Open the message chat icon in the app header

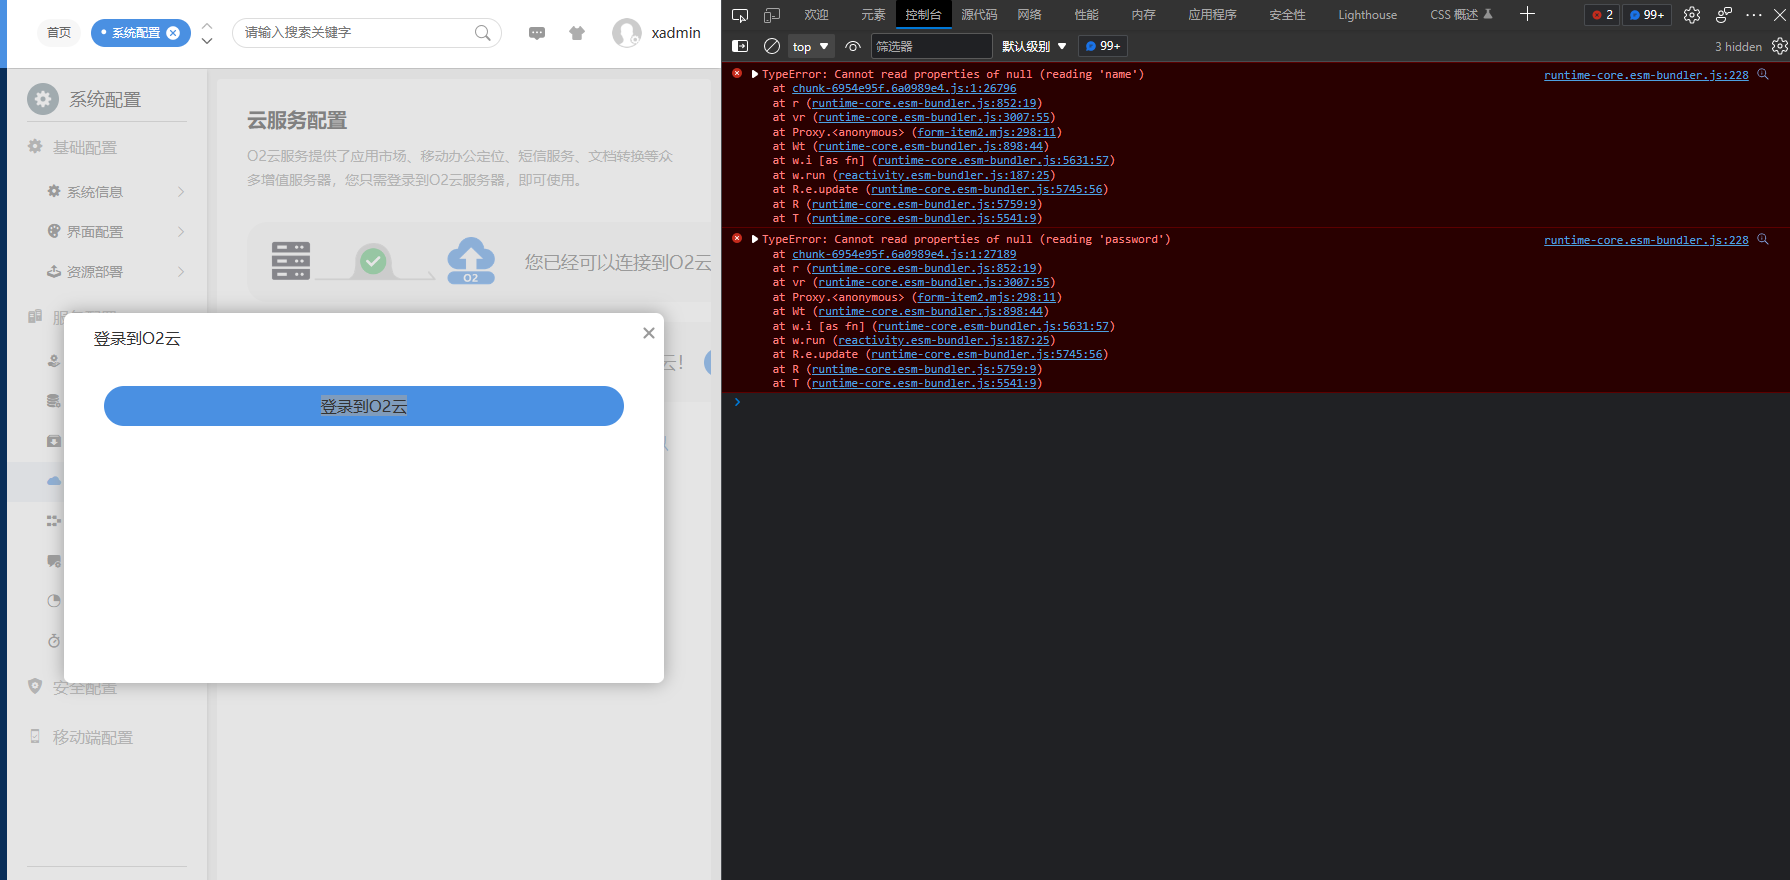pyautogui.click(x=537, y=33)
